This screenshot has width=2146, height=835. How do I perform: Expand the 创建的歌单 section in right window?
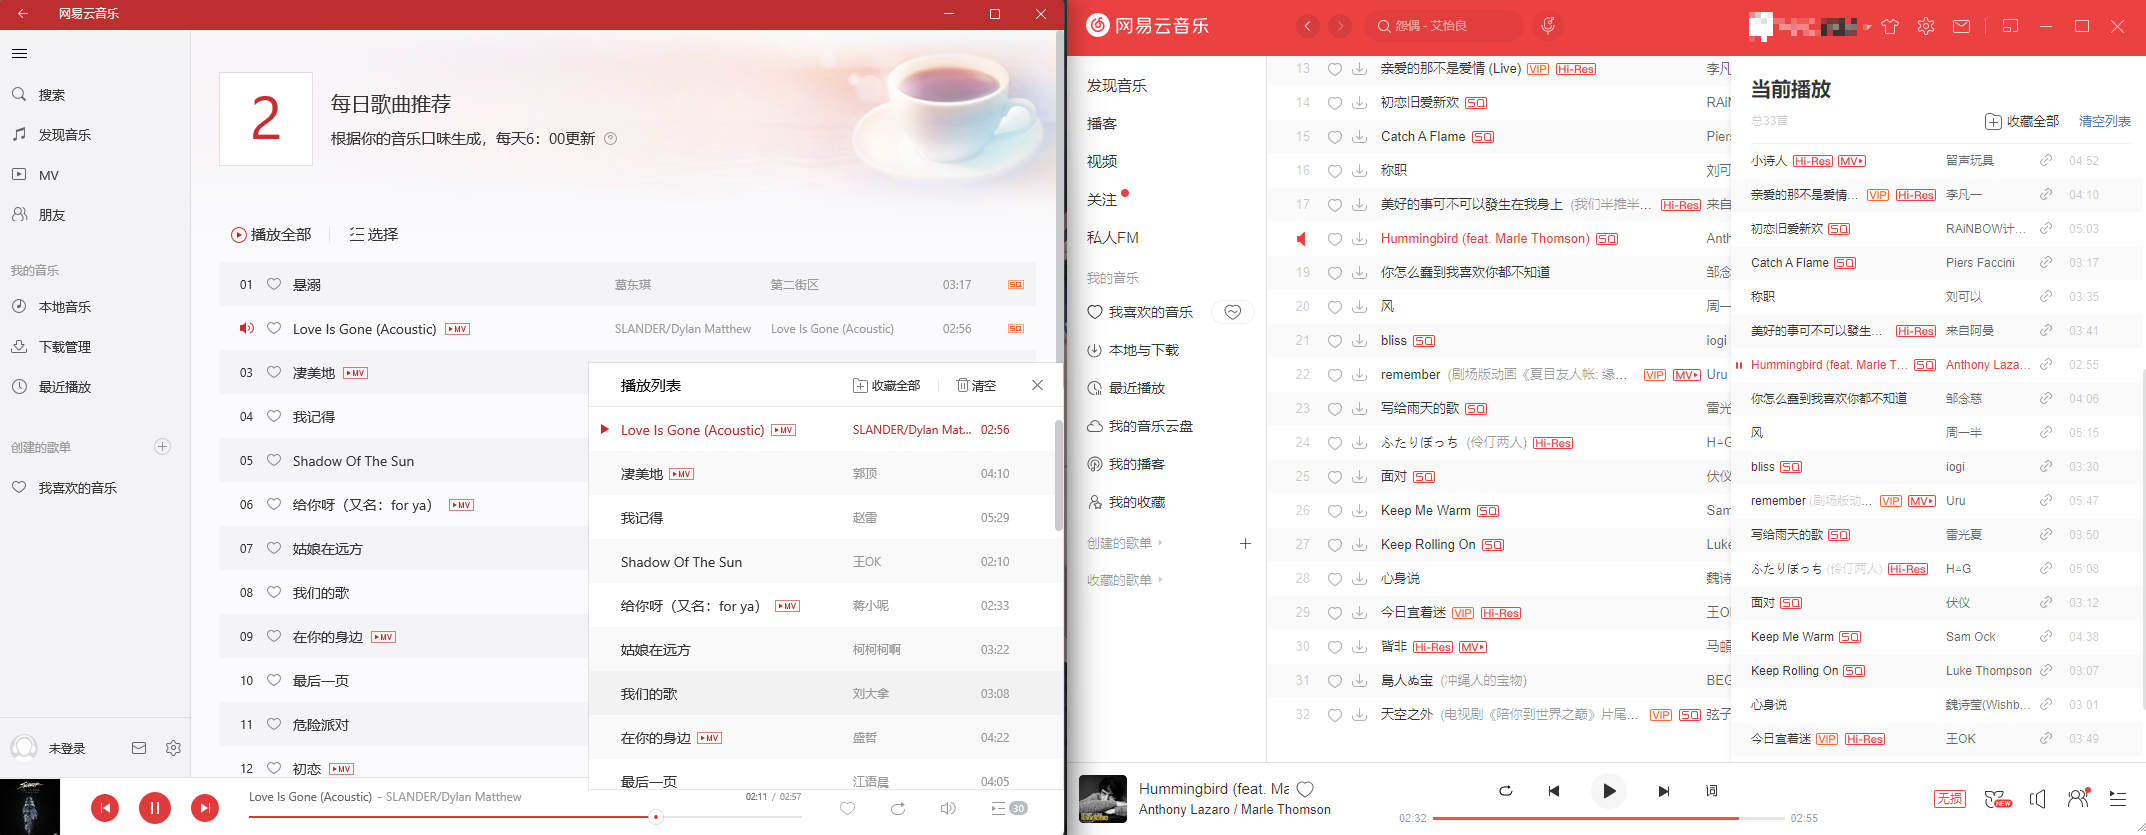(1126, 543)
